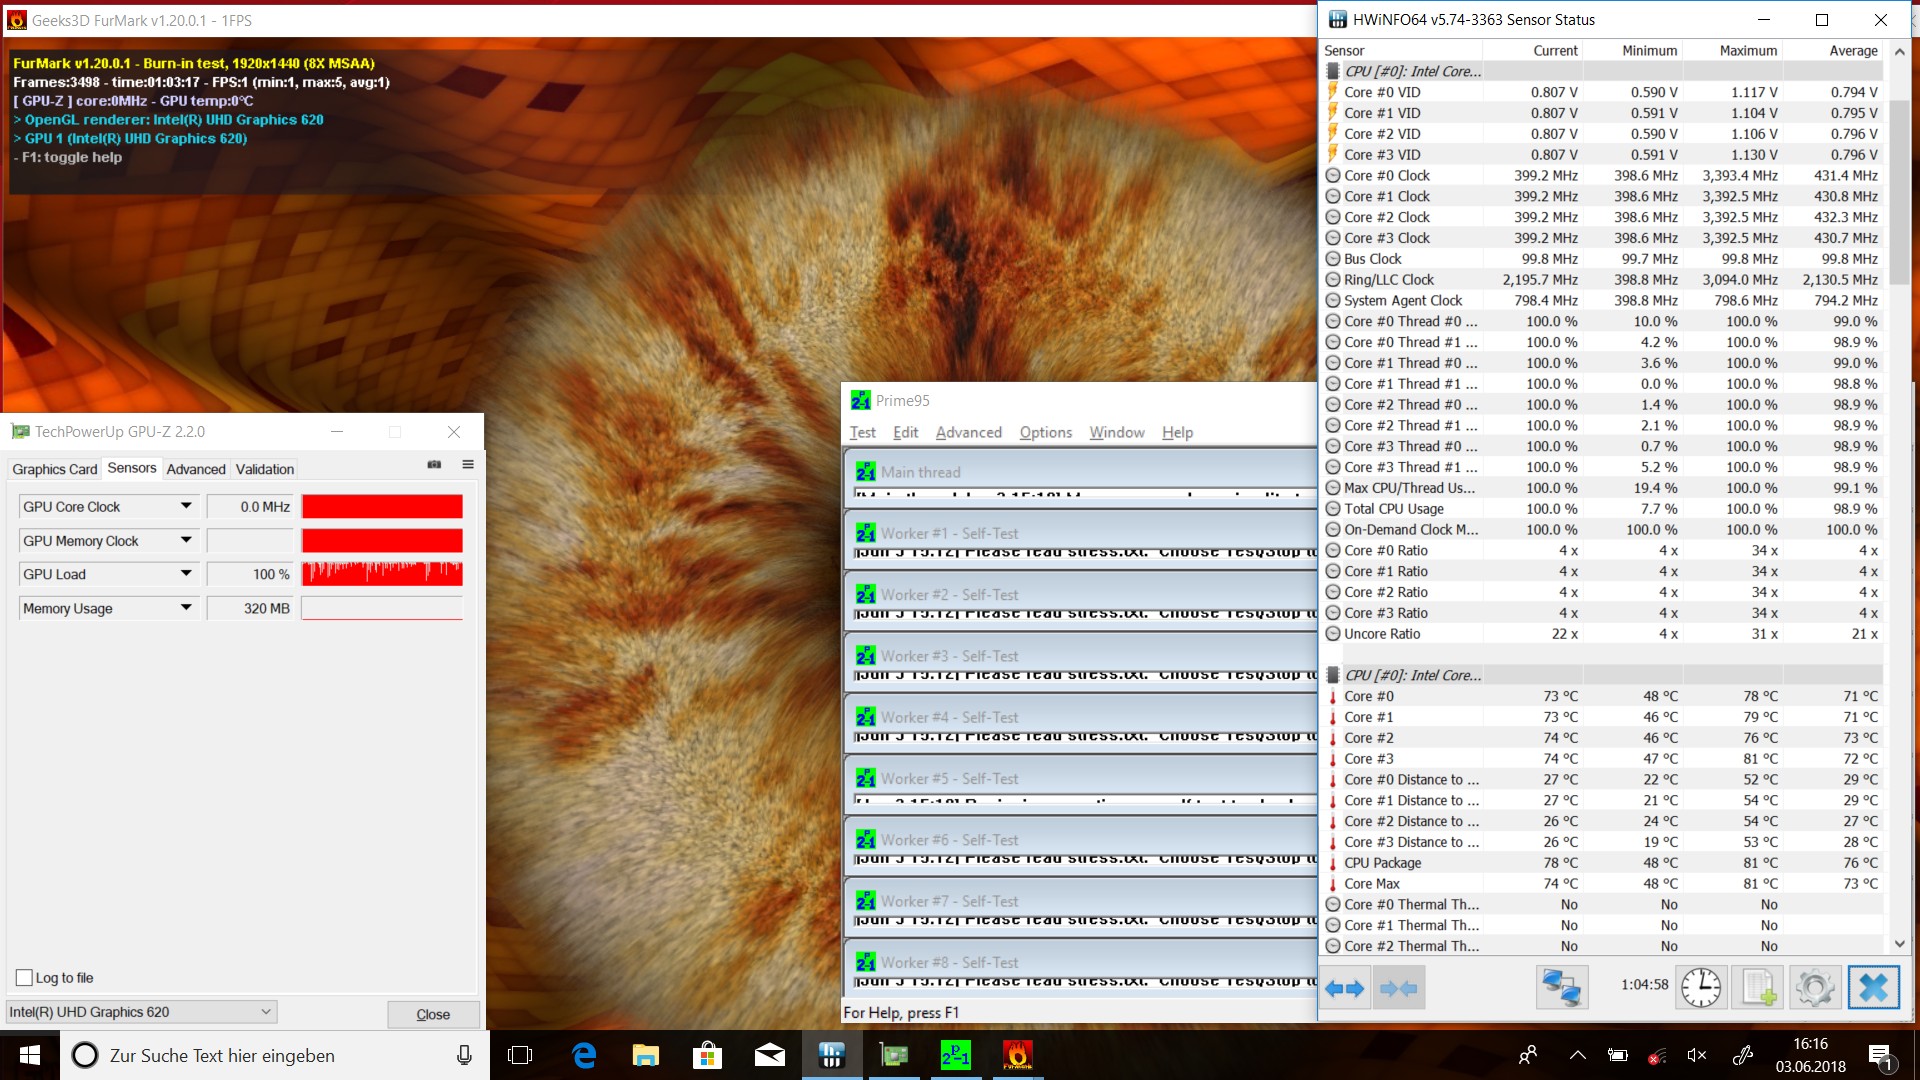Open Prime95 from the Windows taskbar
The width and height of the screenshot is (1920, 1080).
point(955,1055)
